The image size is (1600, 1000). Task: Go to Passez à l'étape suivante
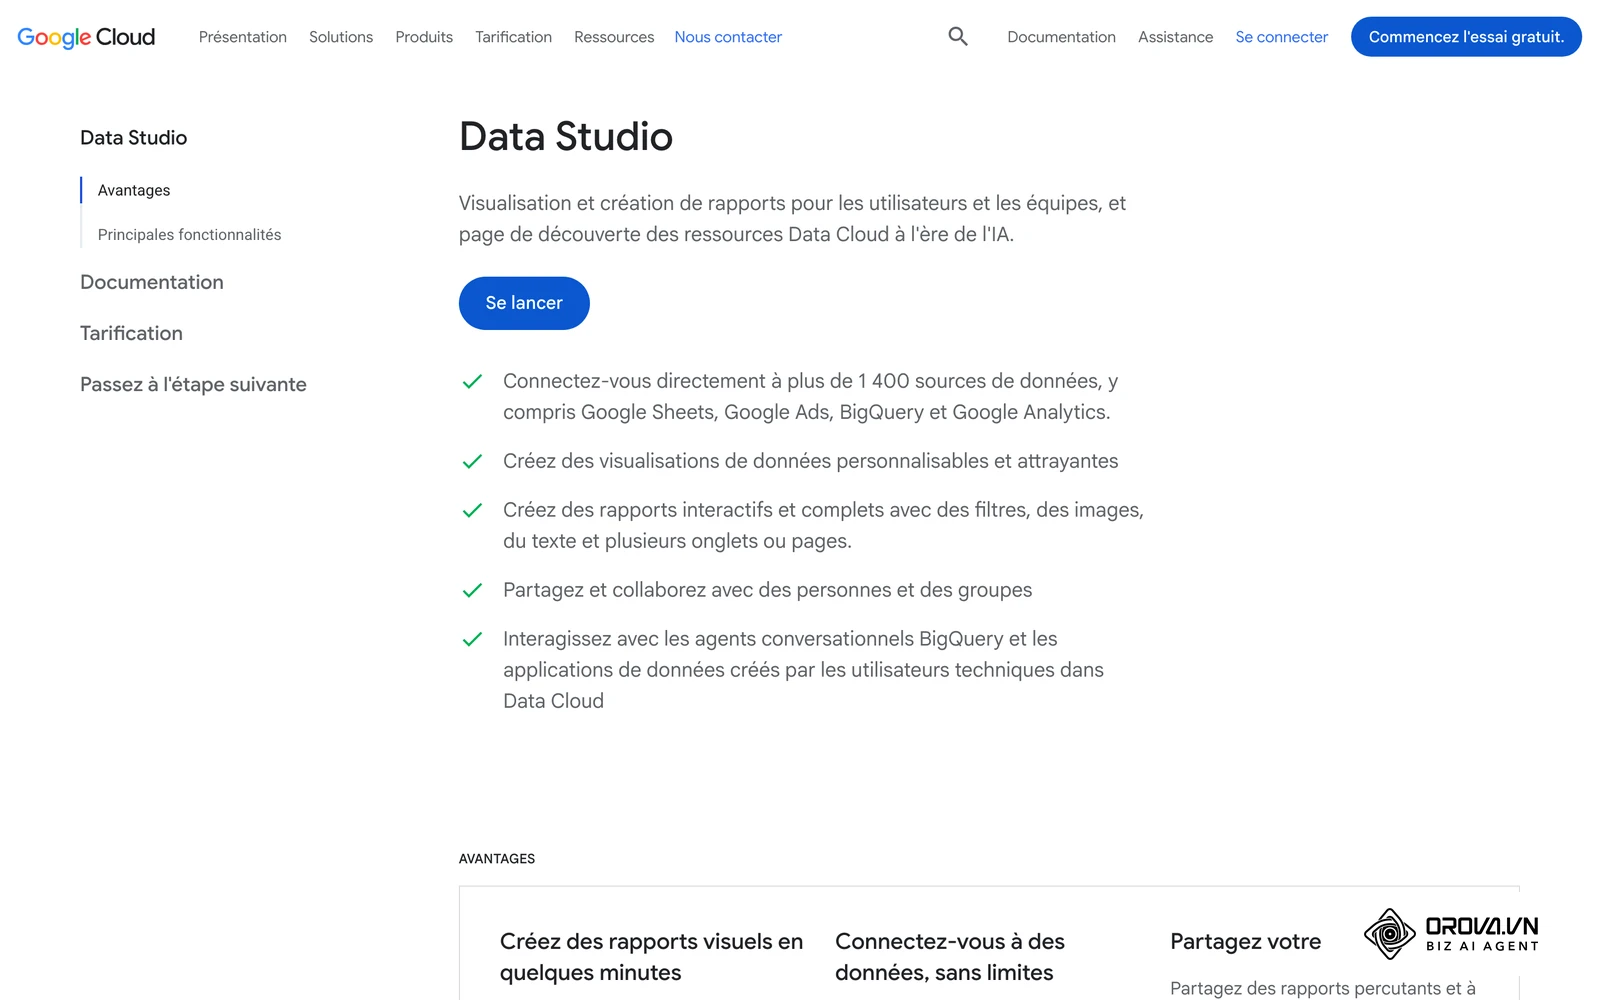(193, 384)
